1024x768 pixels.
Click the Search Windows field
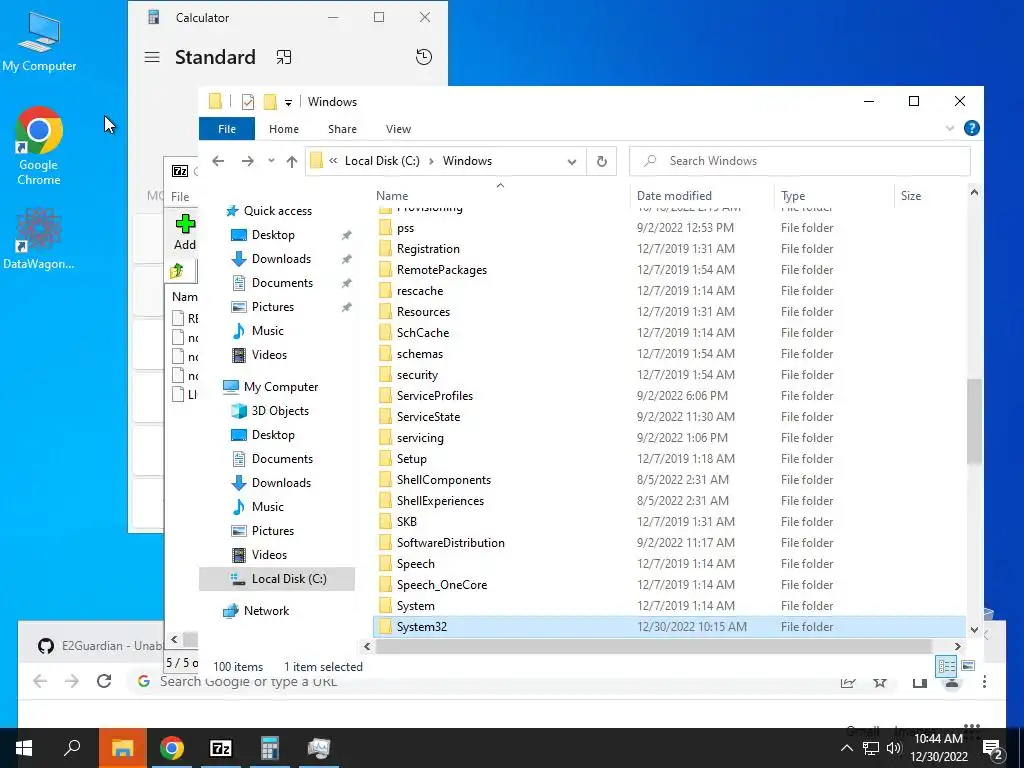(x=799, y=161)
